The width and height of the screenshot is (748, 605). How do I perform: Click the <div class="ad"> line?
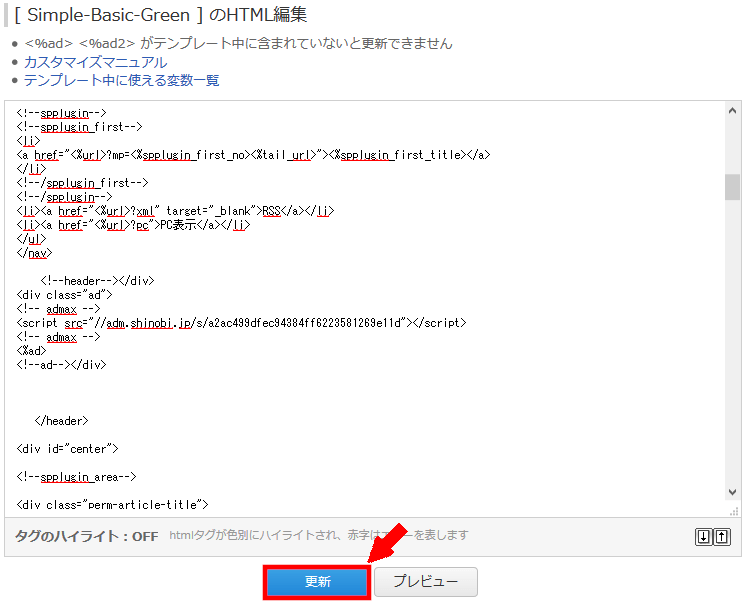coord(64,295)
